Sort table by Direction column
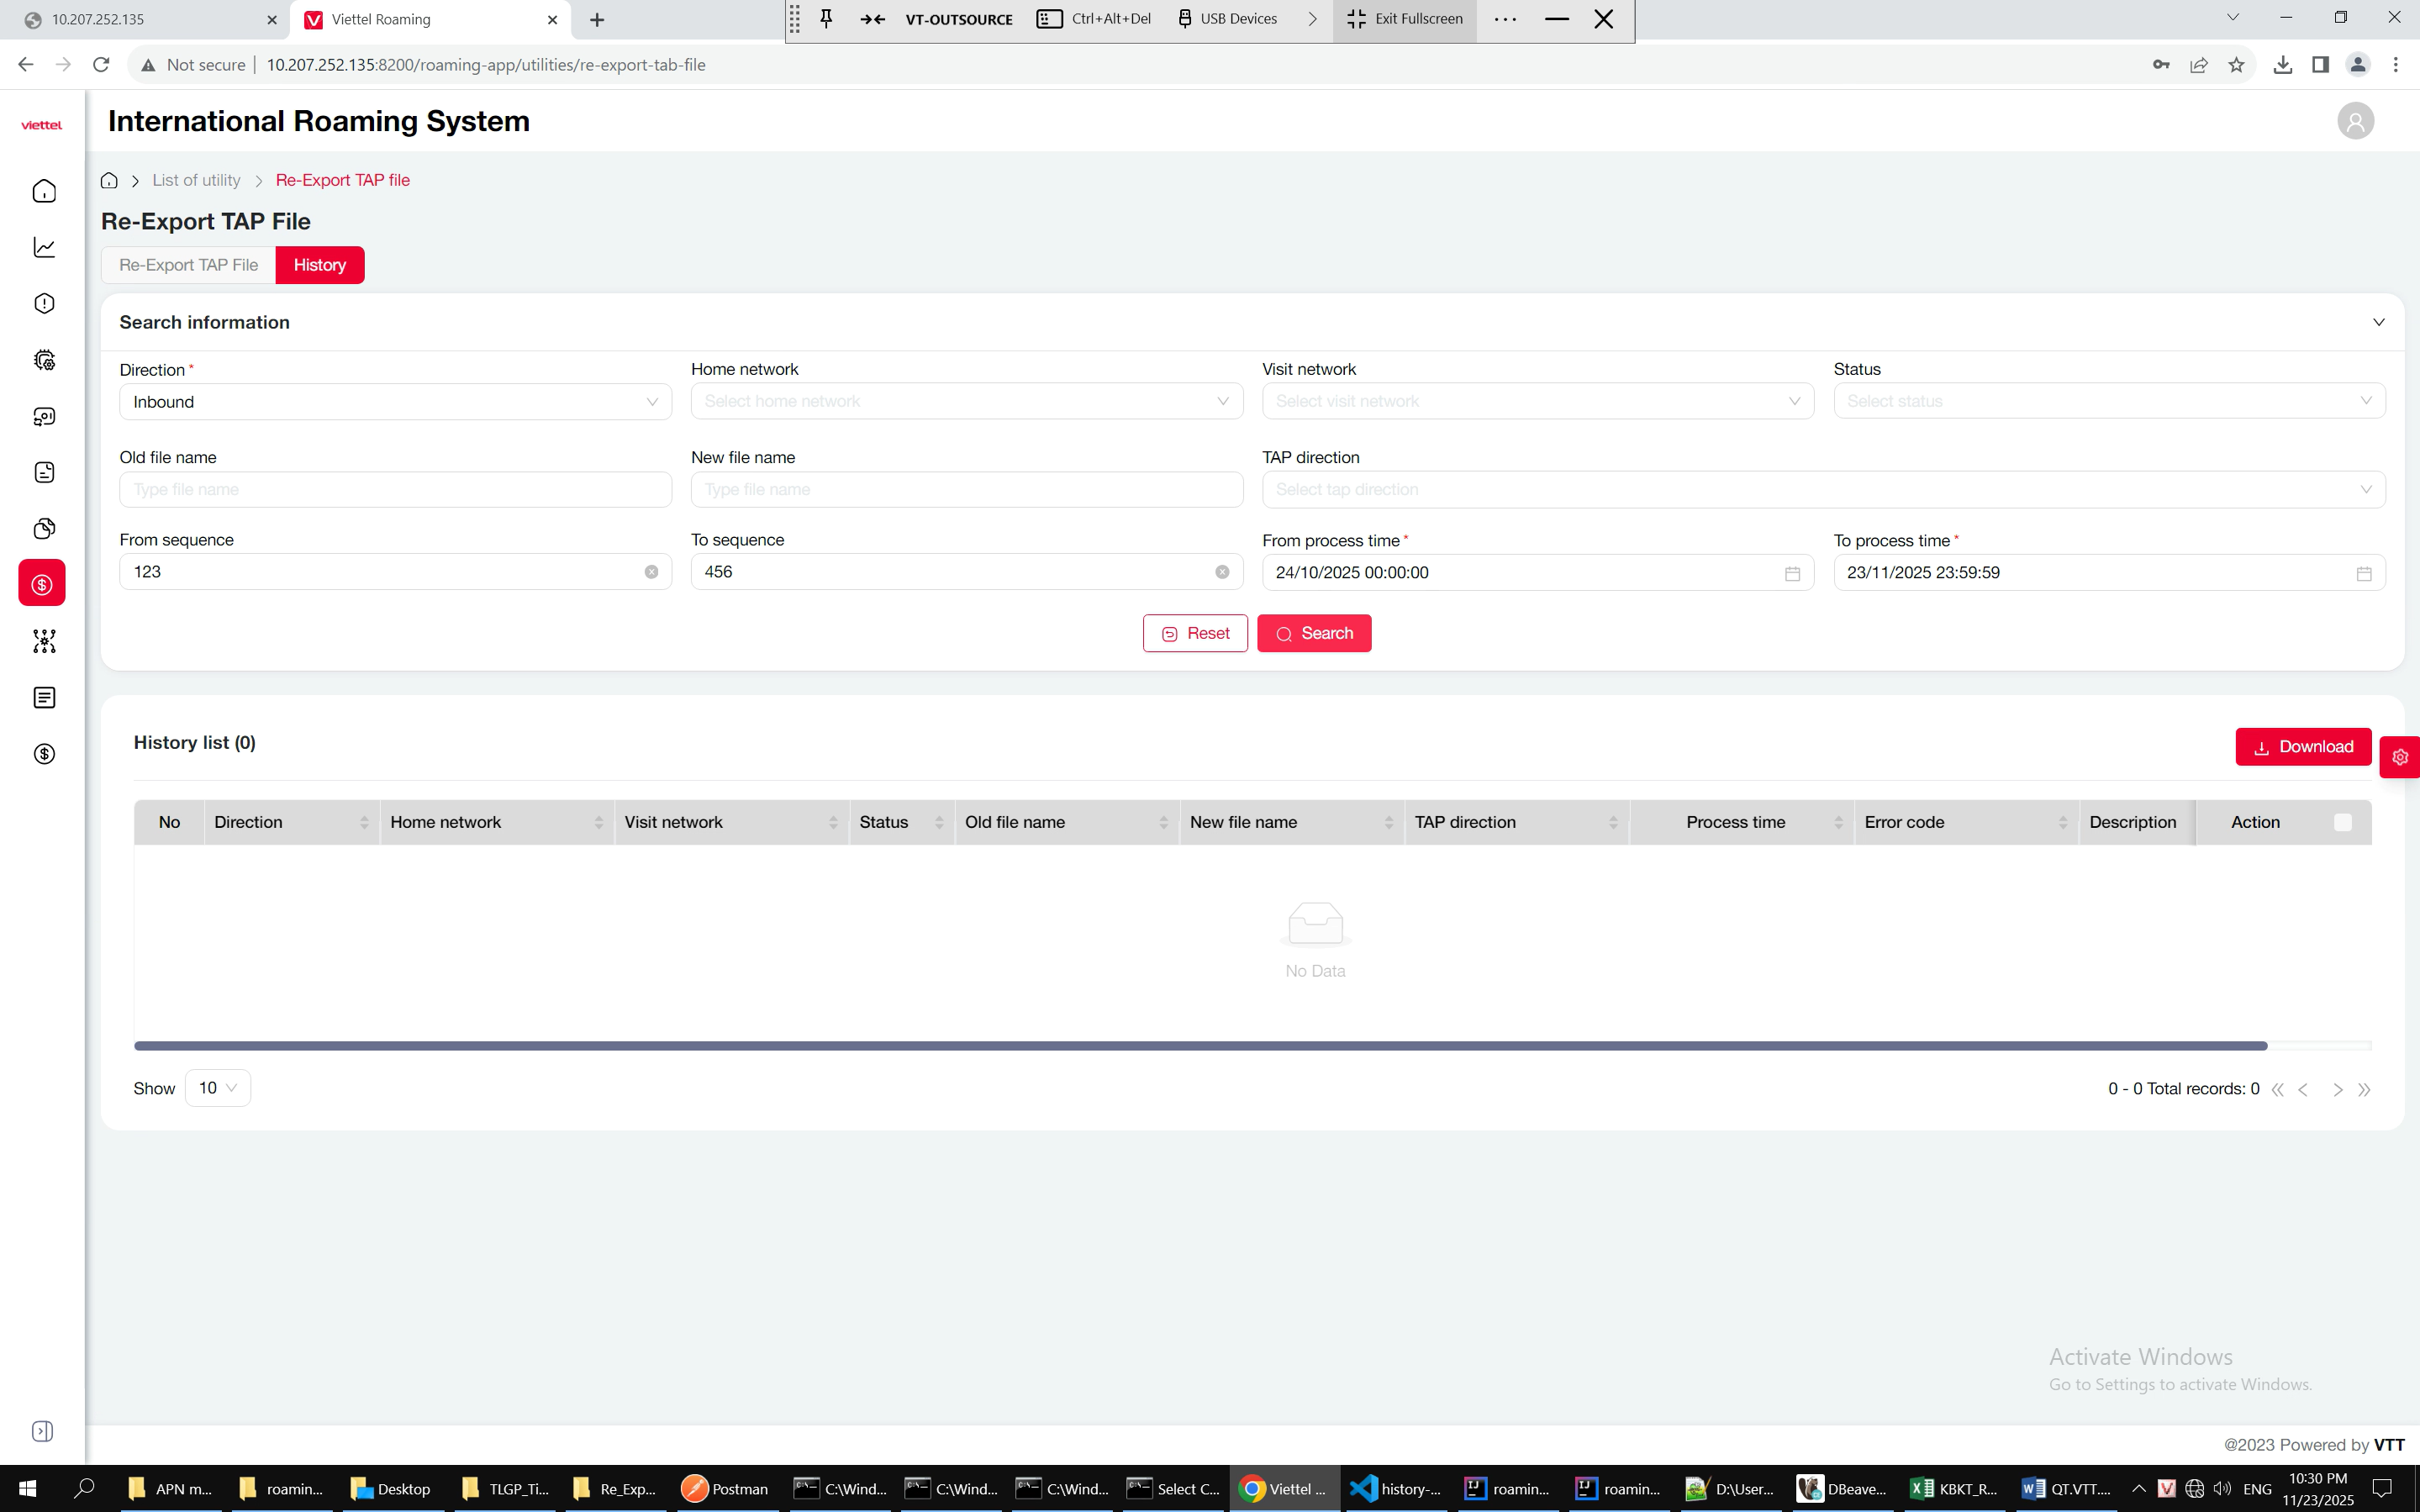 tap(364, 822)
